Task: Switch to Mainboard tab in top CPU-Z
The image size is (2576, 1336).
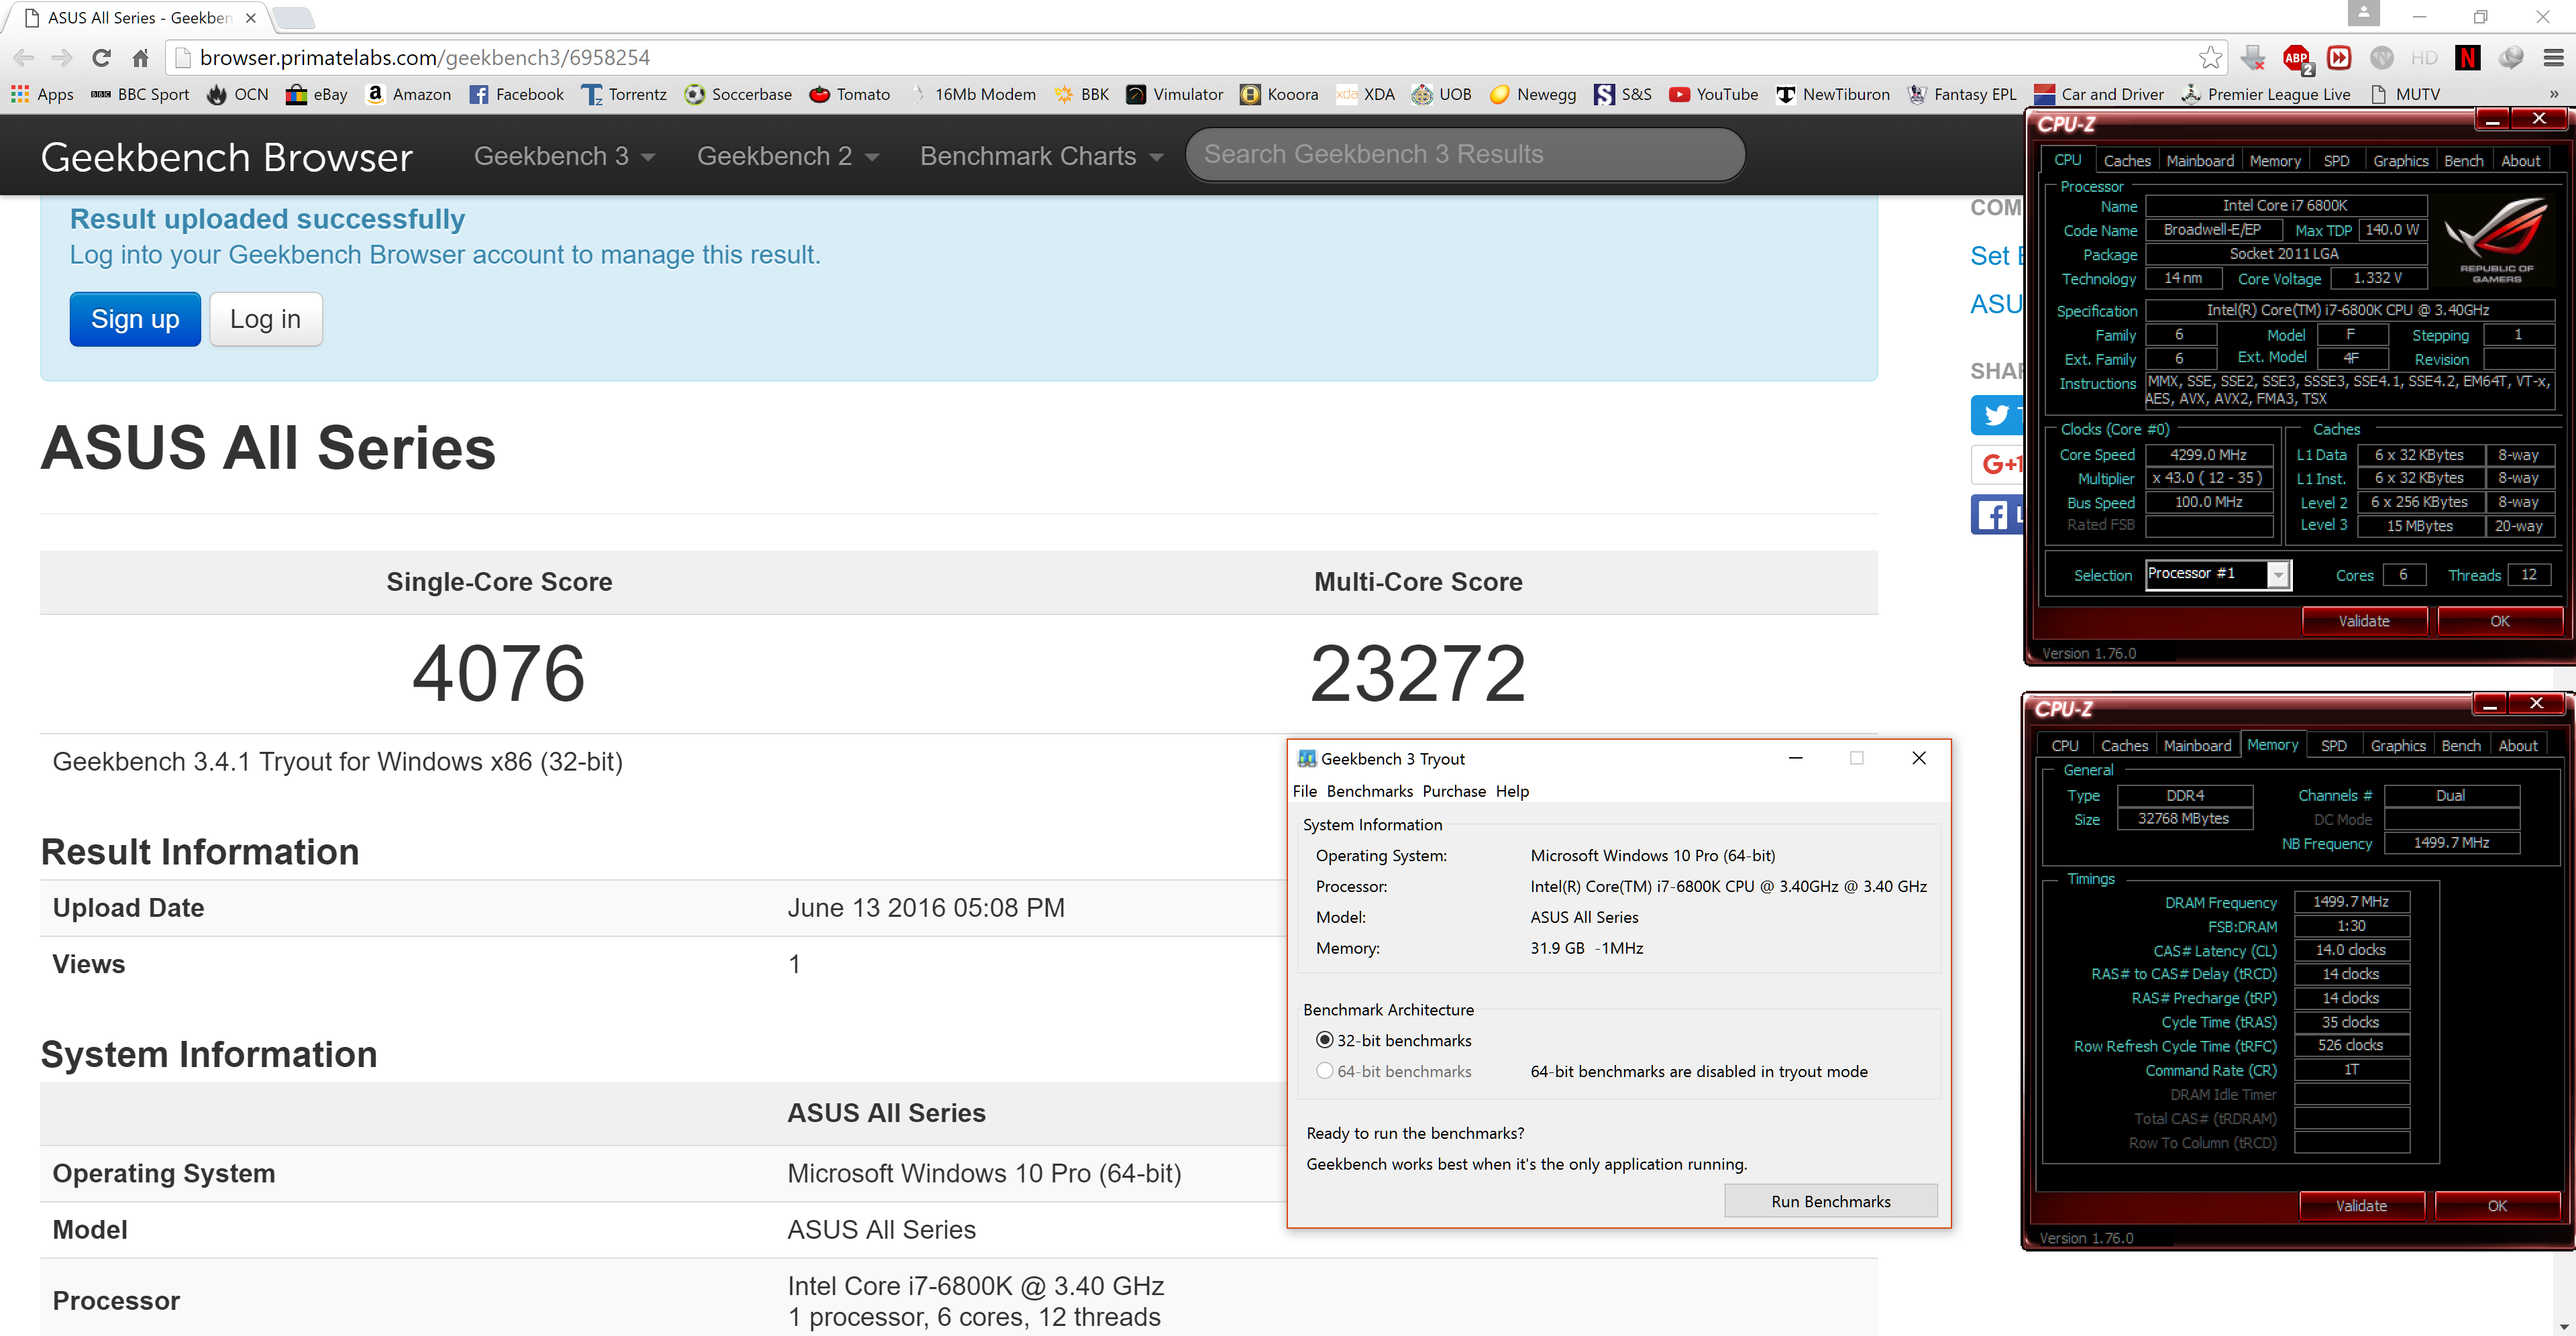Action: tap(2199, 161)
